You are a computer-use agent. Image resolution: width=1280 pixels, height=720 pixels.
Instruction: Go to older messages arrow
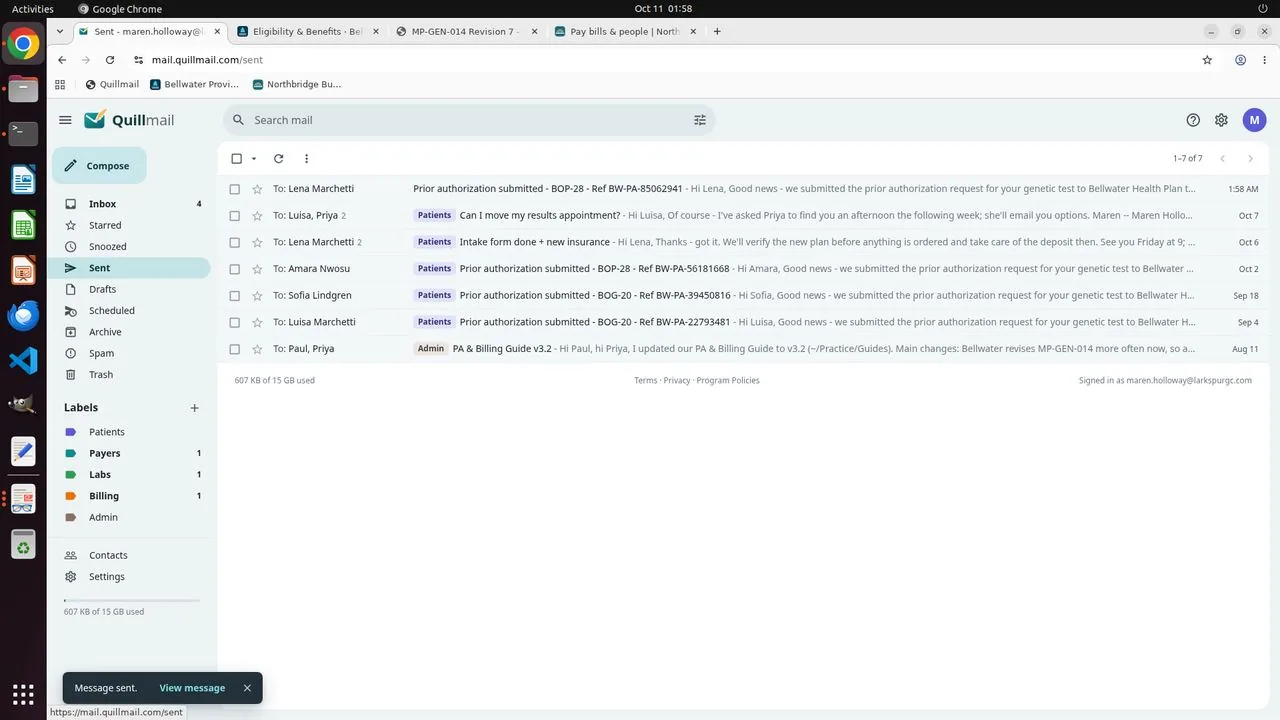click(x=1250, y=158)
